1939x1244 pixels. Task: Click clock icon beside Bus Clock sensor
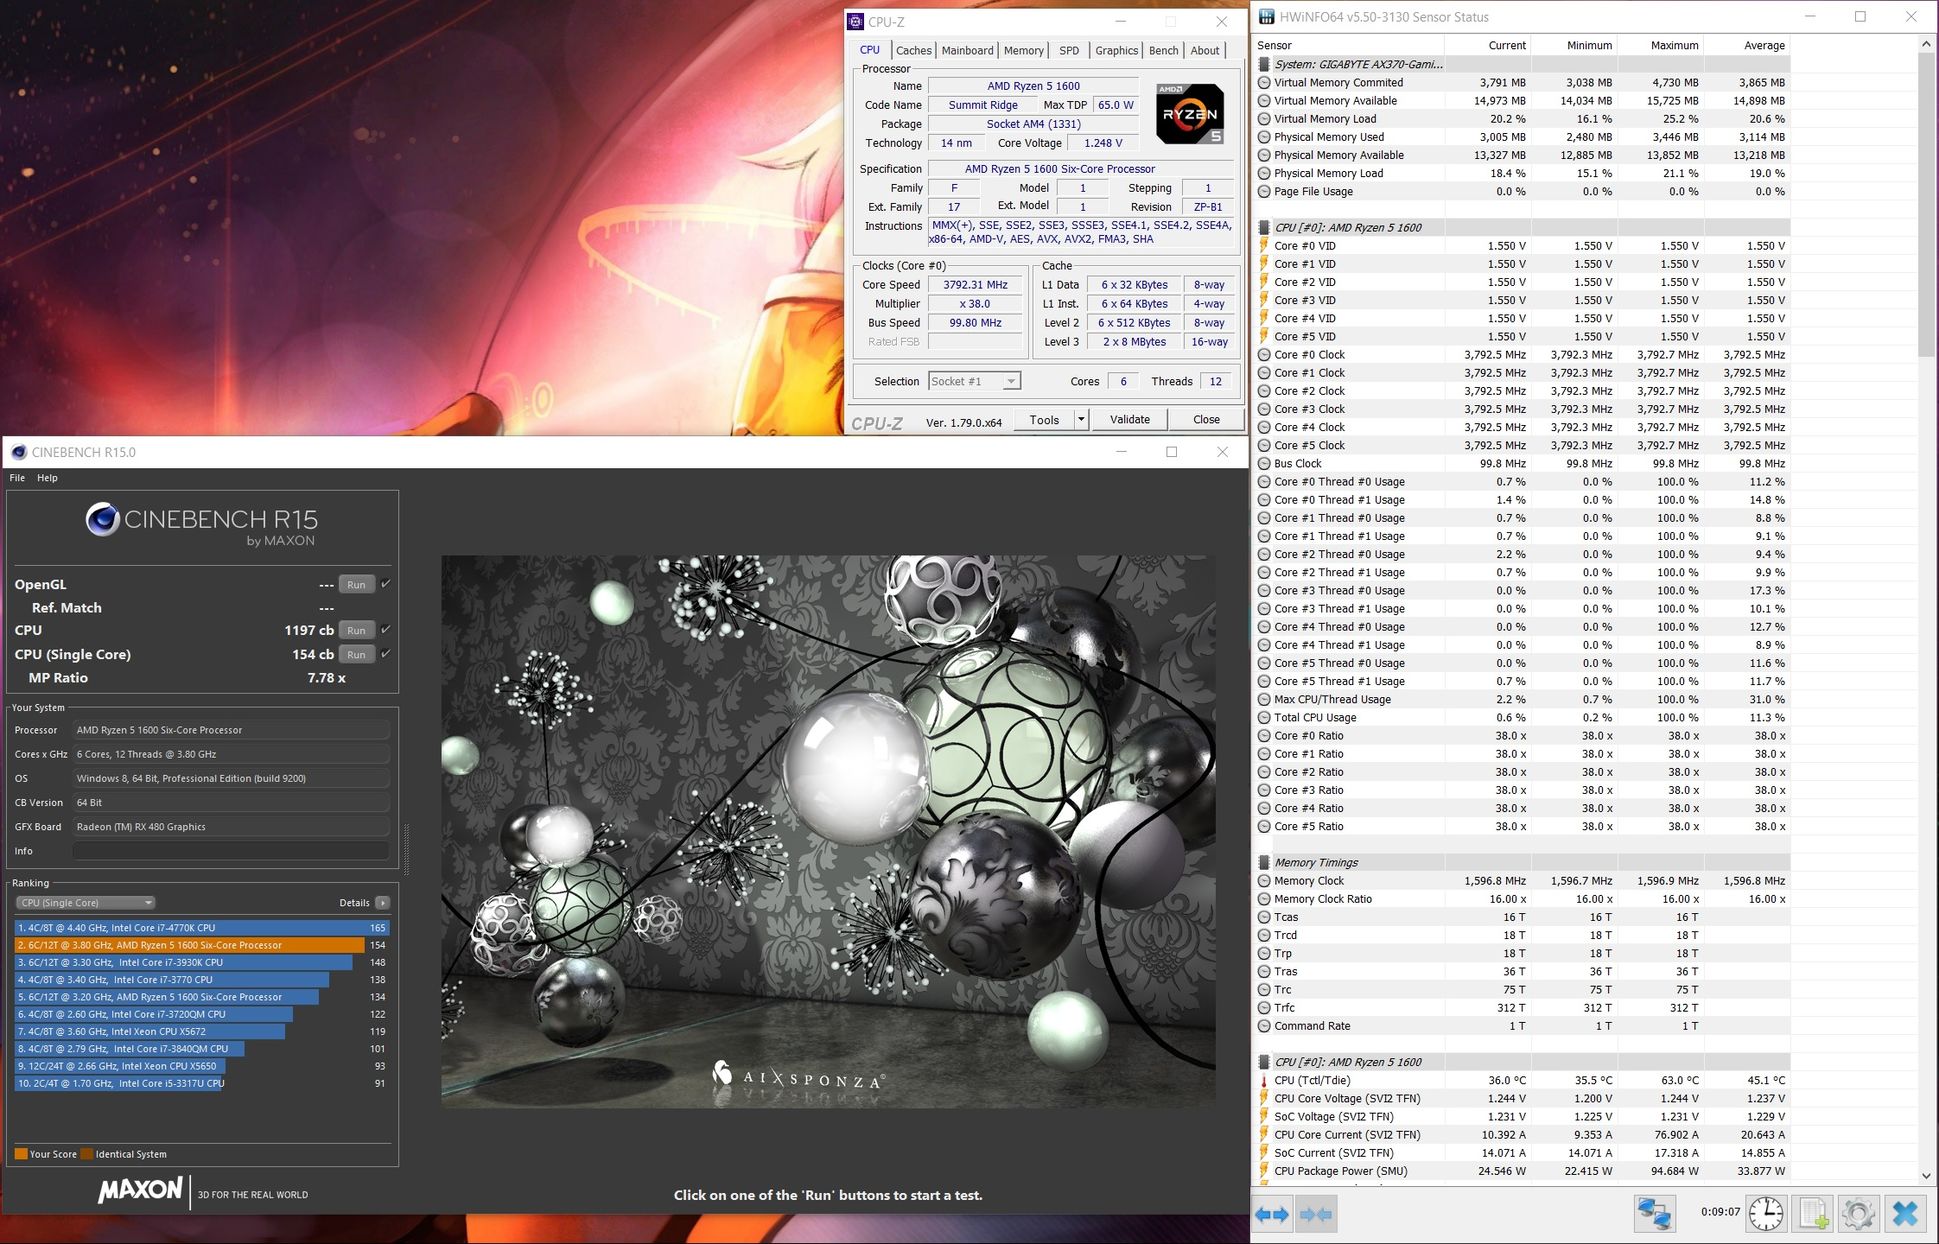[1264, 464]
